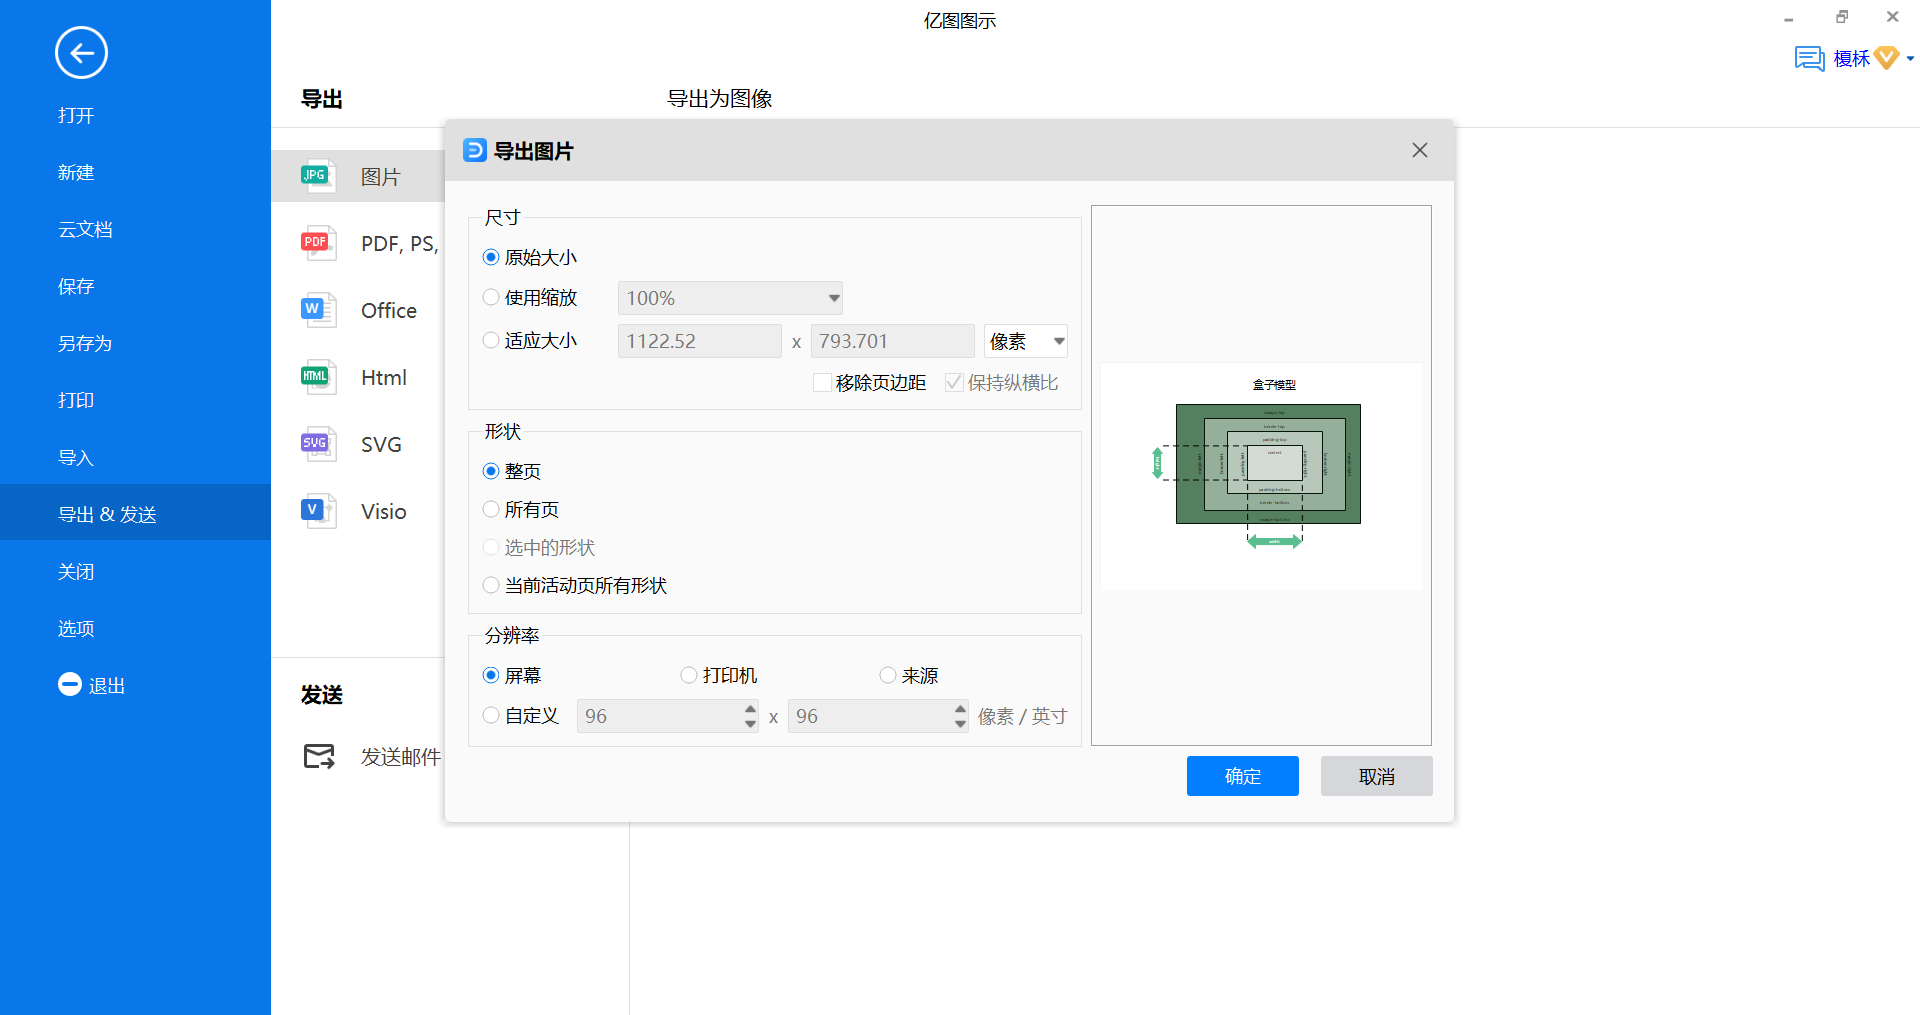Pick the Office Word export icon
Screen dimensions: 1920x1015
click(318, 310)
